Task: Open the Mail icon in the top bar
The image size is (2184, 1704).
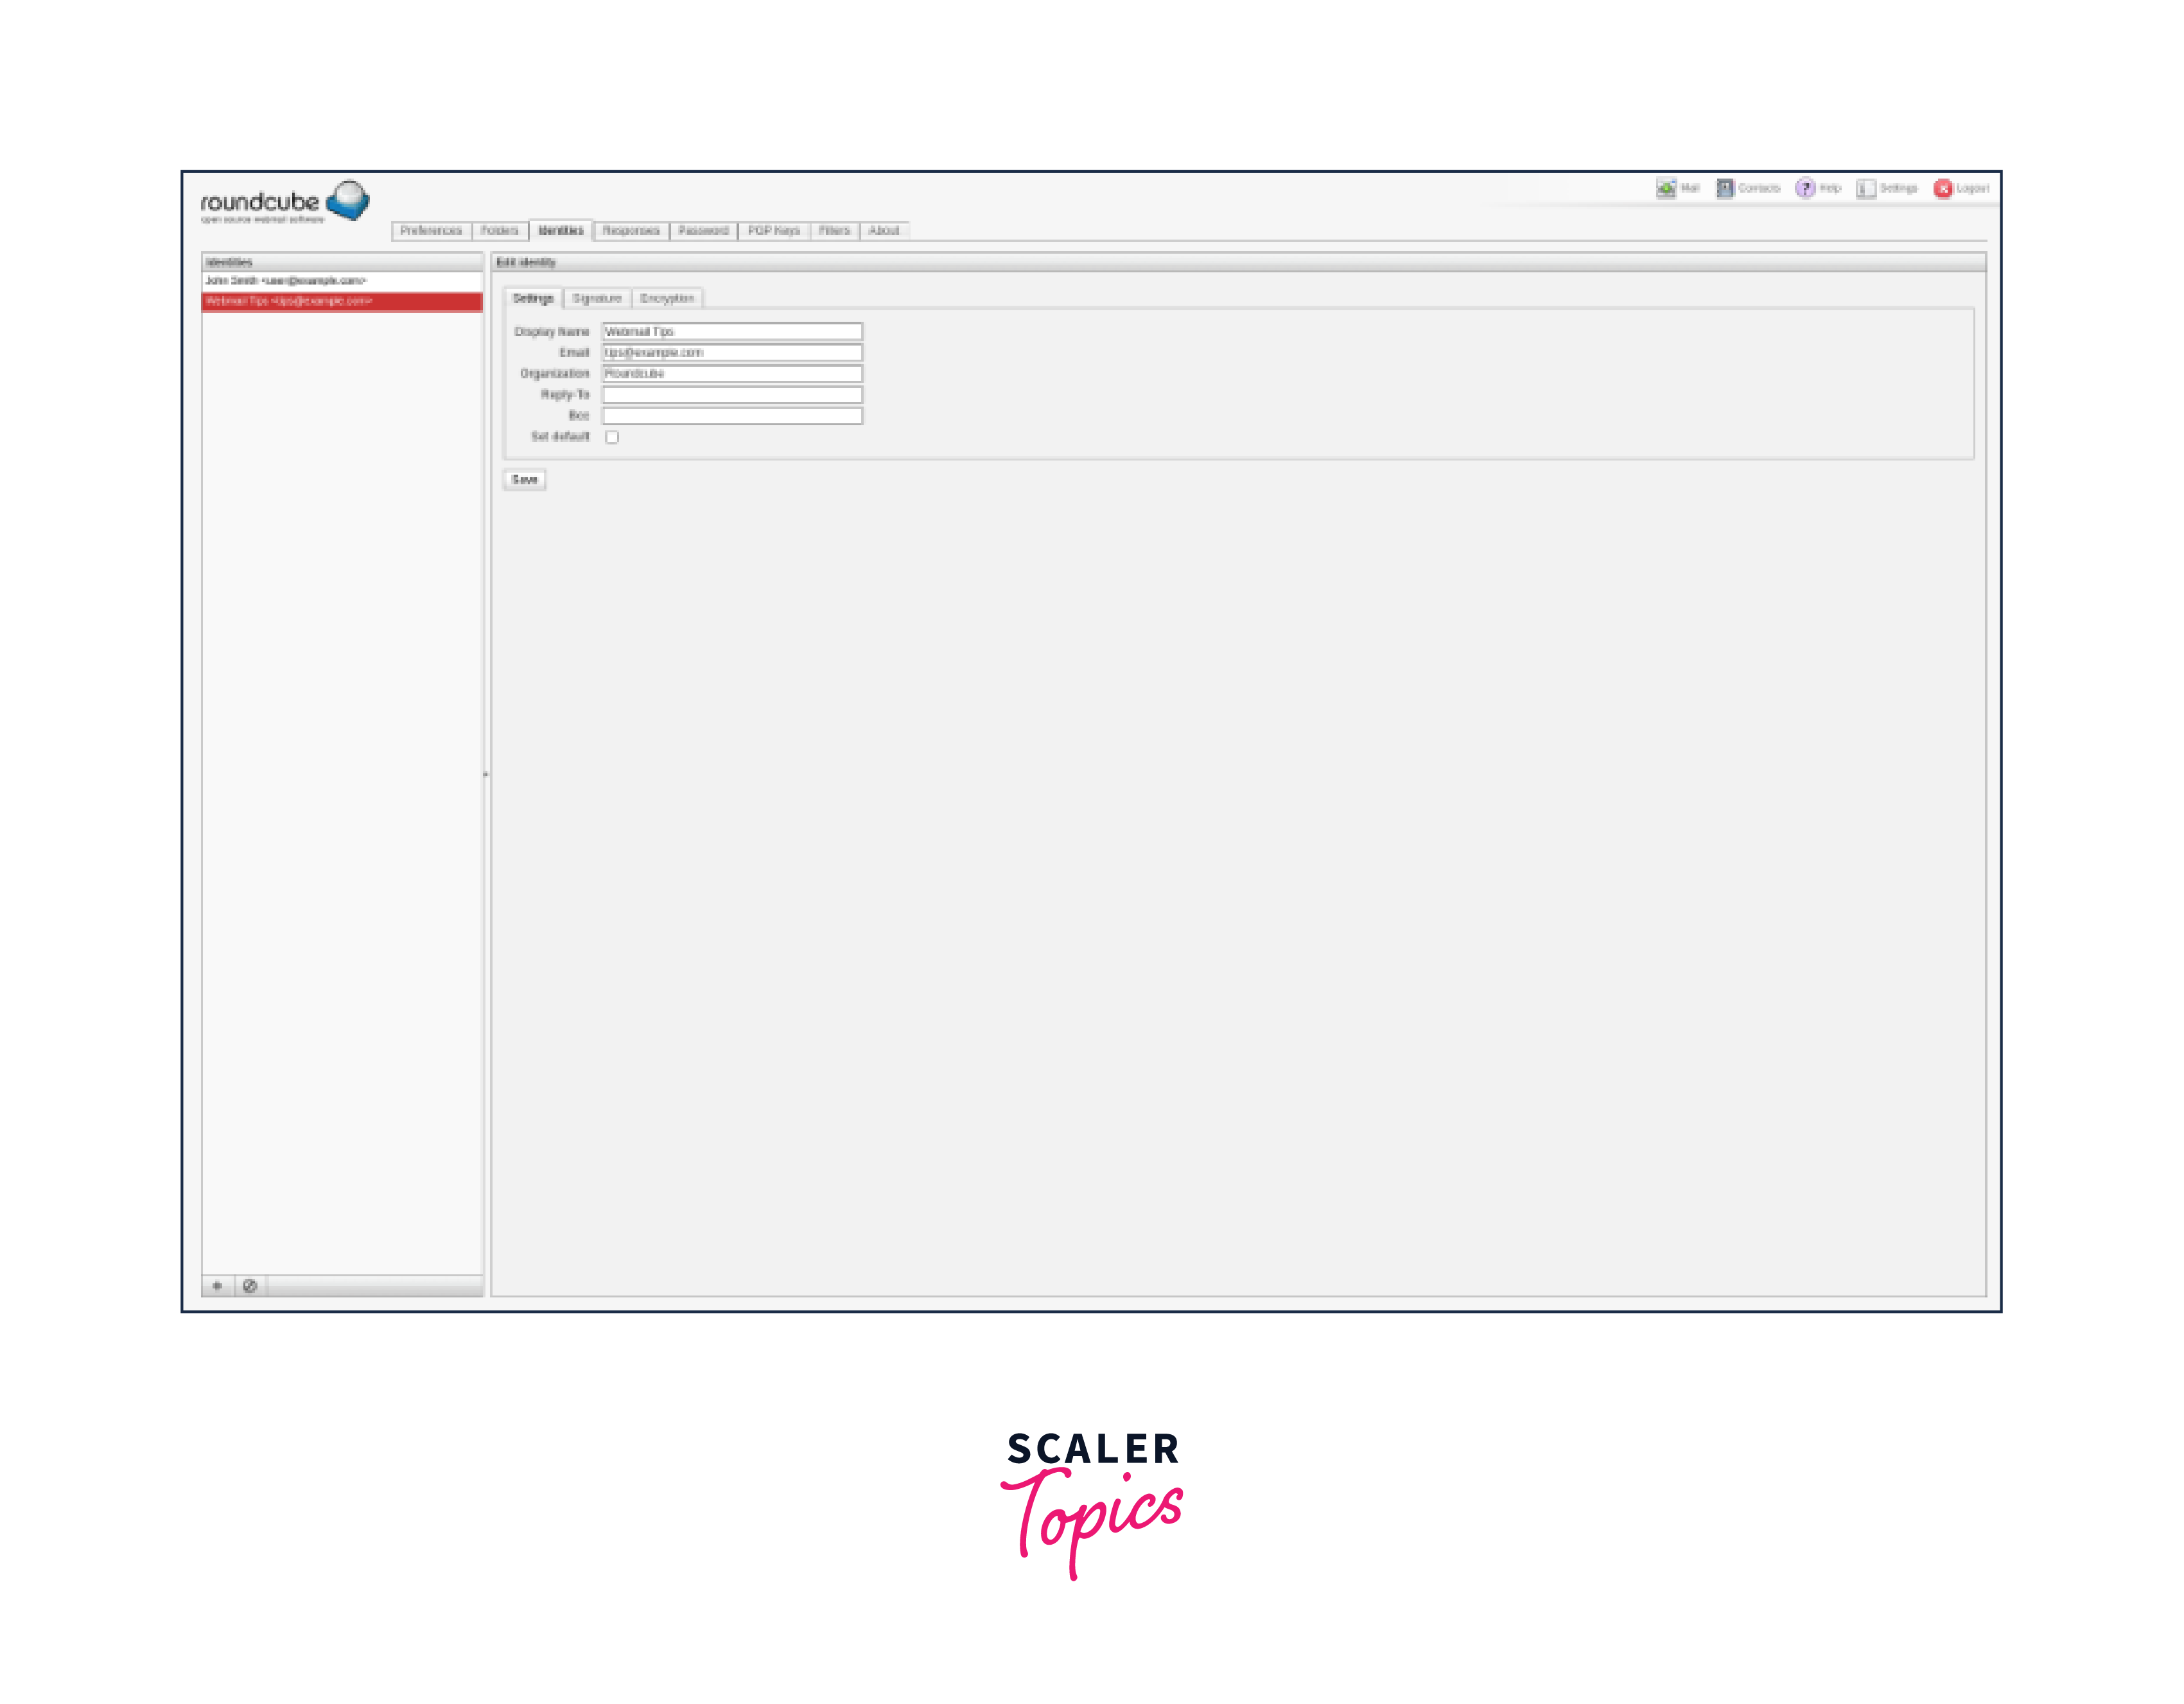Action: 1666,188
